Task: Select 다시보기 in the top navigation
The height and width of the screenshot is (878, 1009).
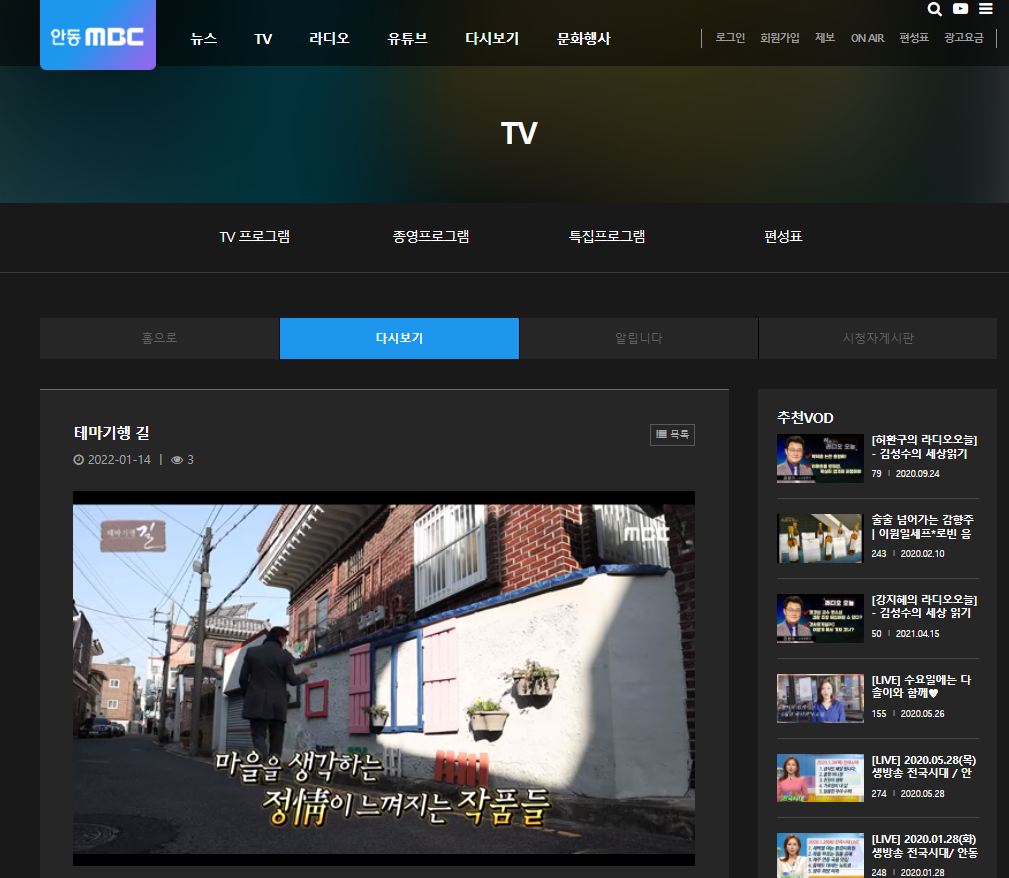Action: tap(492, 39)
